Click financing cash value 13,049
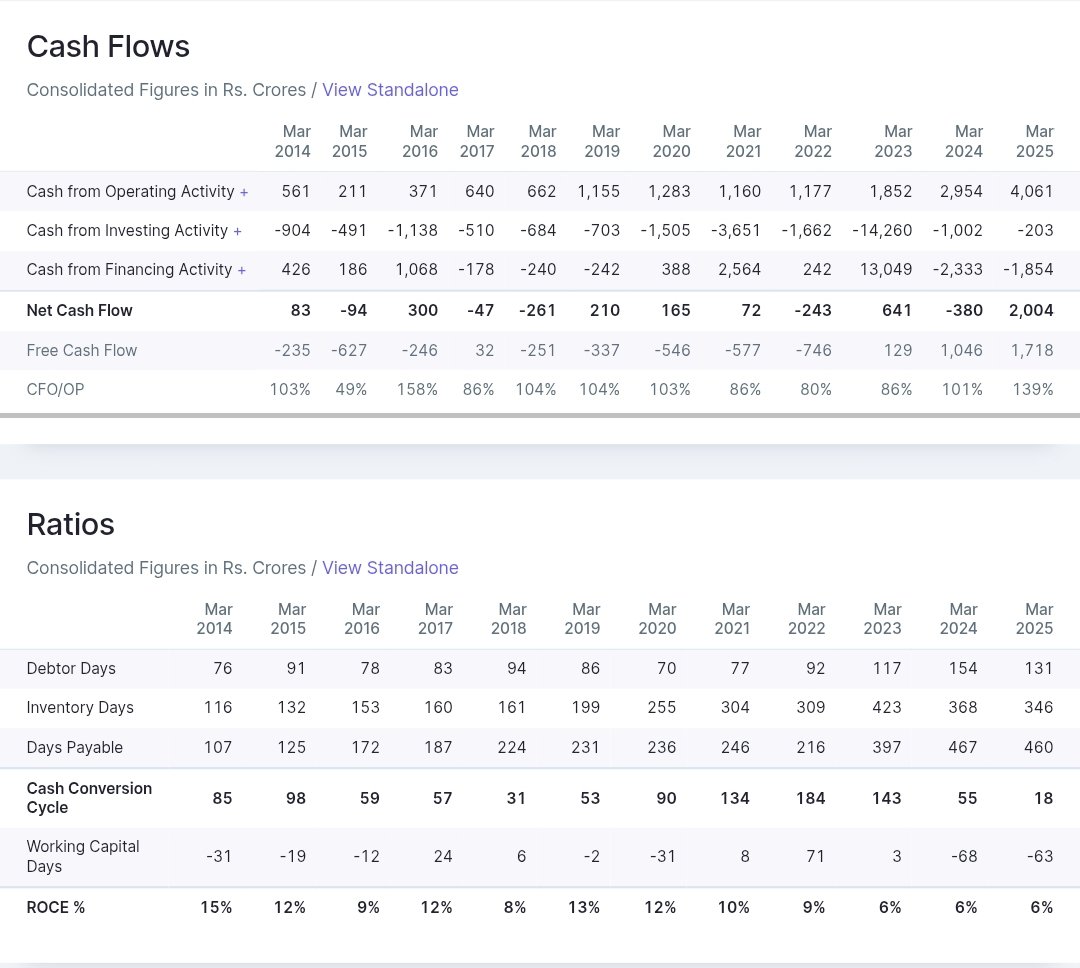This screenshot has width=1080, height=968. coord(886,269)
